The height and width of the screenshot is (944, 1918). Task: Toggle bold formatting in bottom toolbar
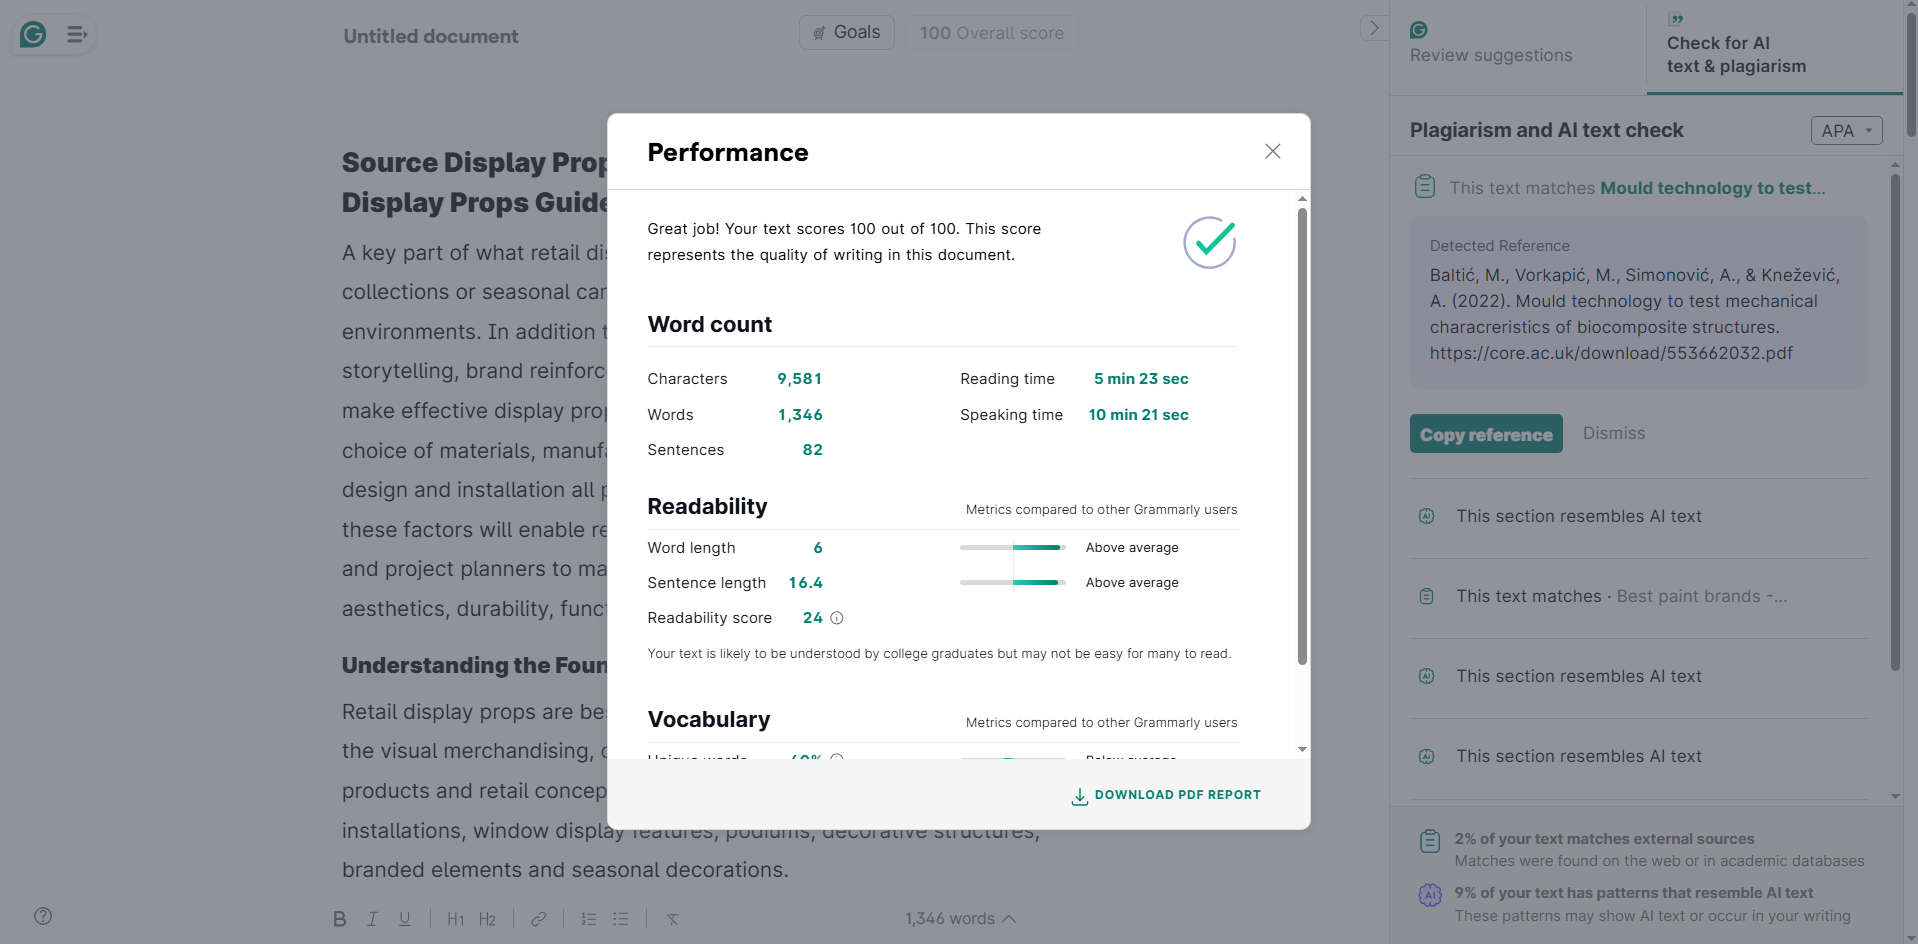340,919
